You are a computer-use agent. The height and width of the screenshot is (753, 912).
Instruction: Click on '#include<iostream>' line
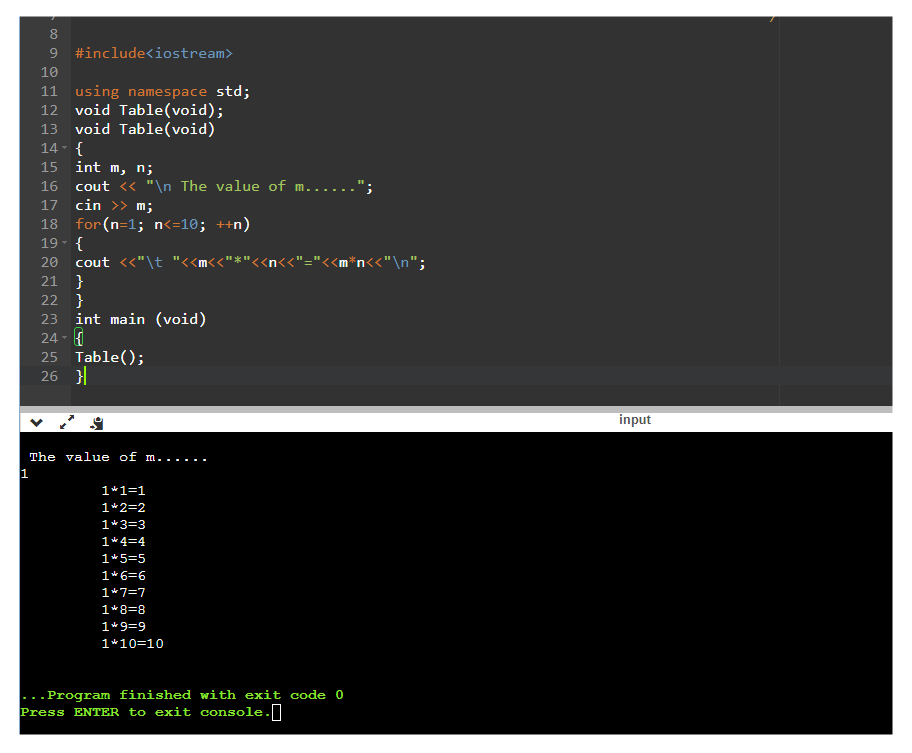154,53
